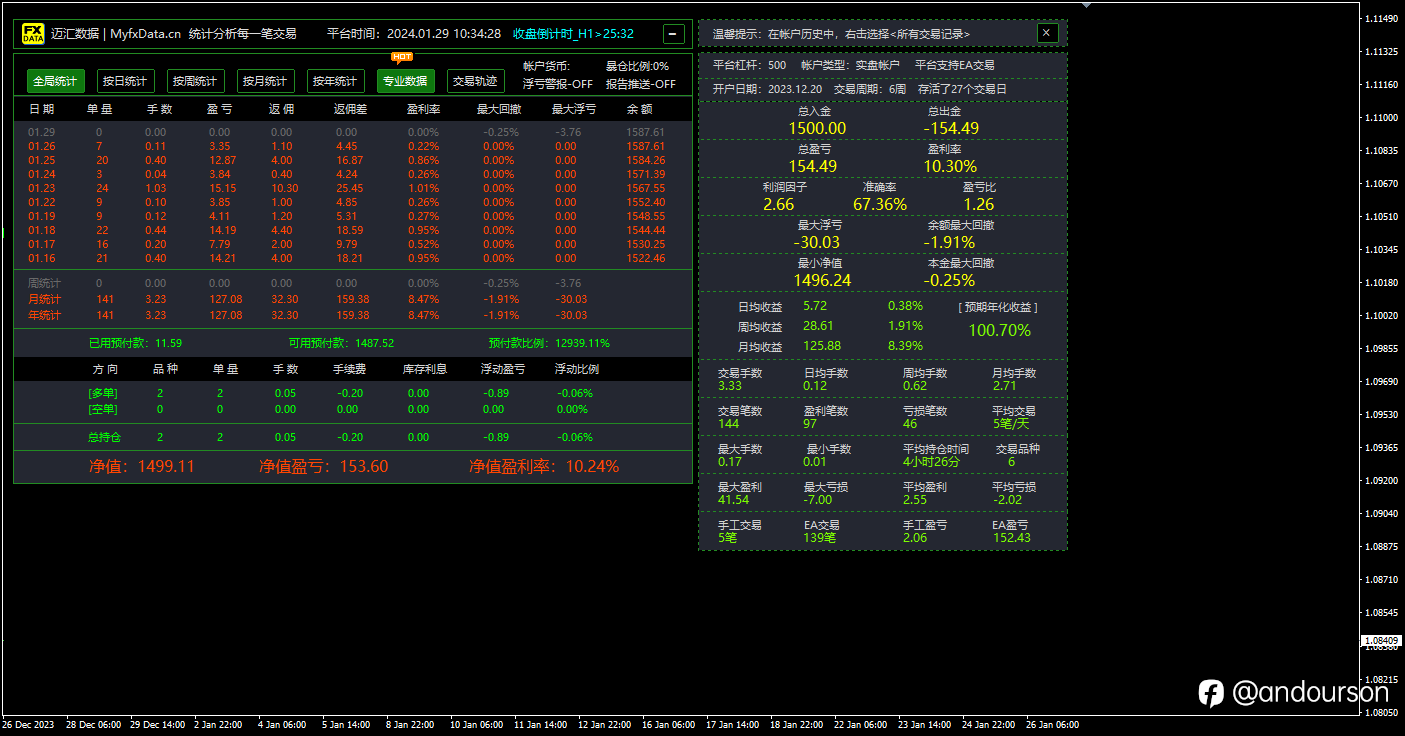Click the EA盈亏 152.43 value
Viewport: 1405px width, 736px height.
pyautogui.click(x=1011, y=538)
